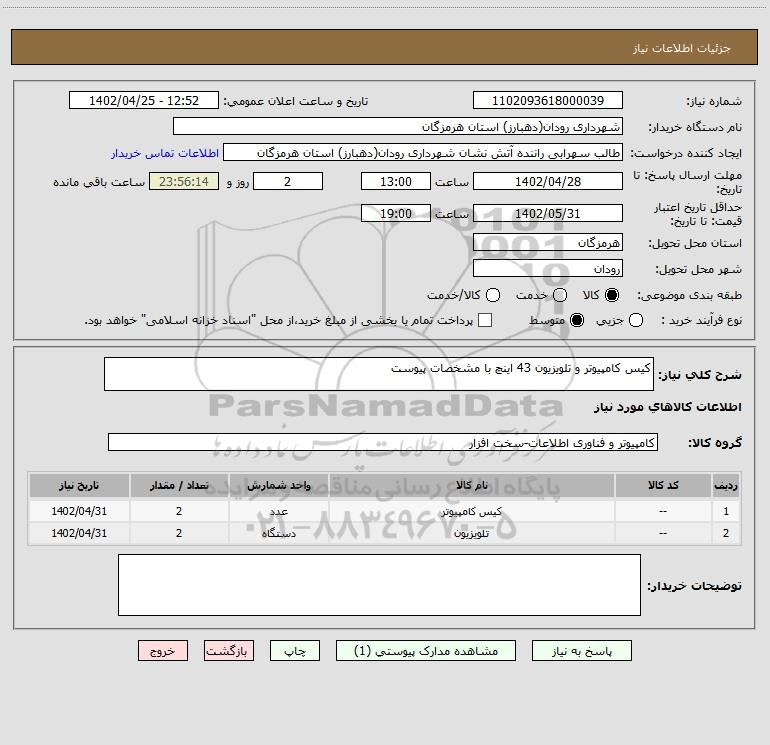Click the دستگاه unit cell

278,533
